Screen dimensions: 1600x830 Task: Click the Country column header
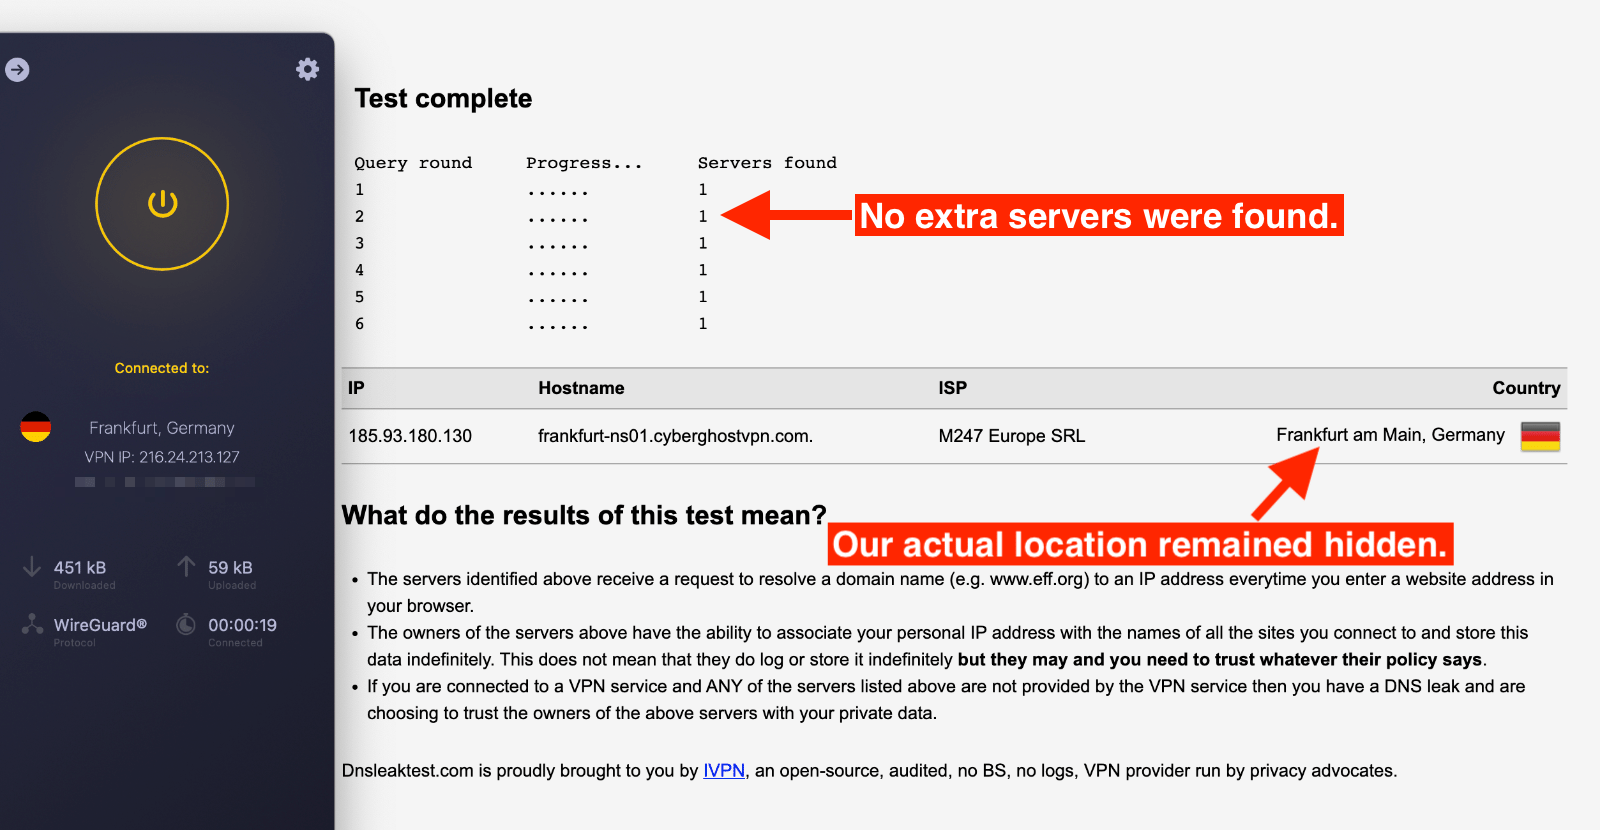1526,388
